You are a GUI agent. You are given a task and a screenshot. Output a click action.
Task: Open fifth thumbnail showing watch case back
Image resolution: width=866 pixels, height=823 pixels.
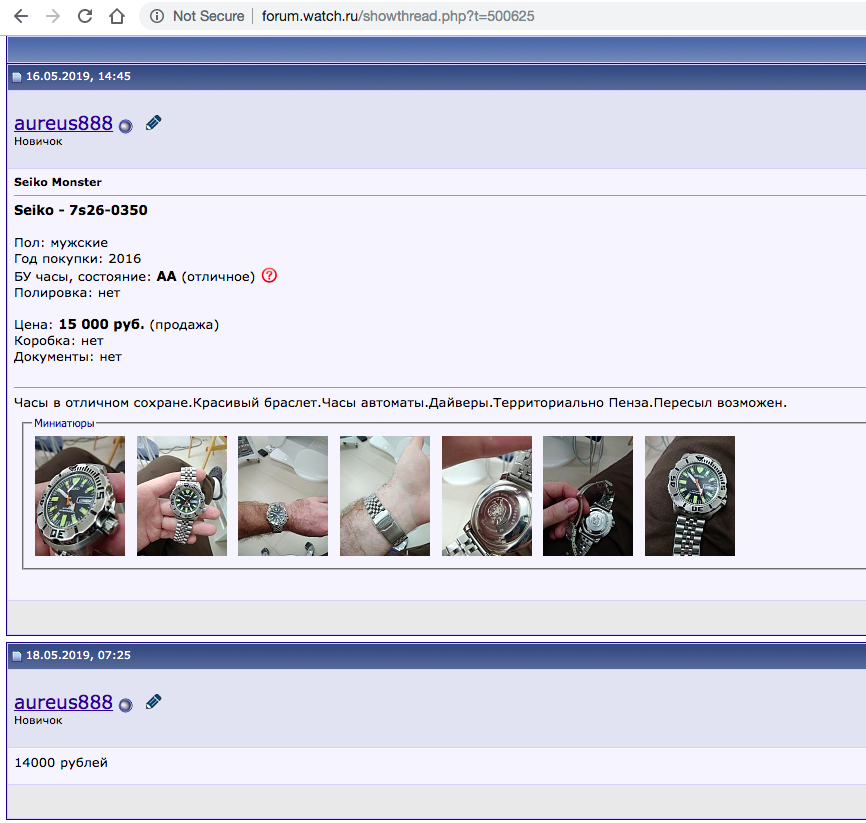click(487, 496)
